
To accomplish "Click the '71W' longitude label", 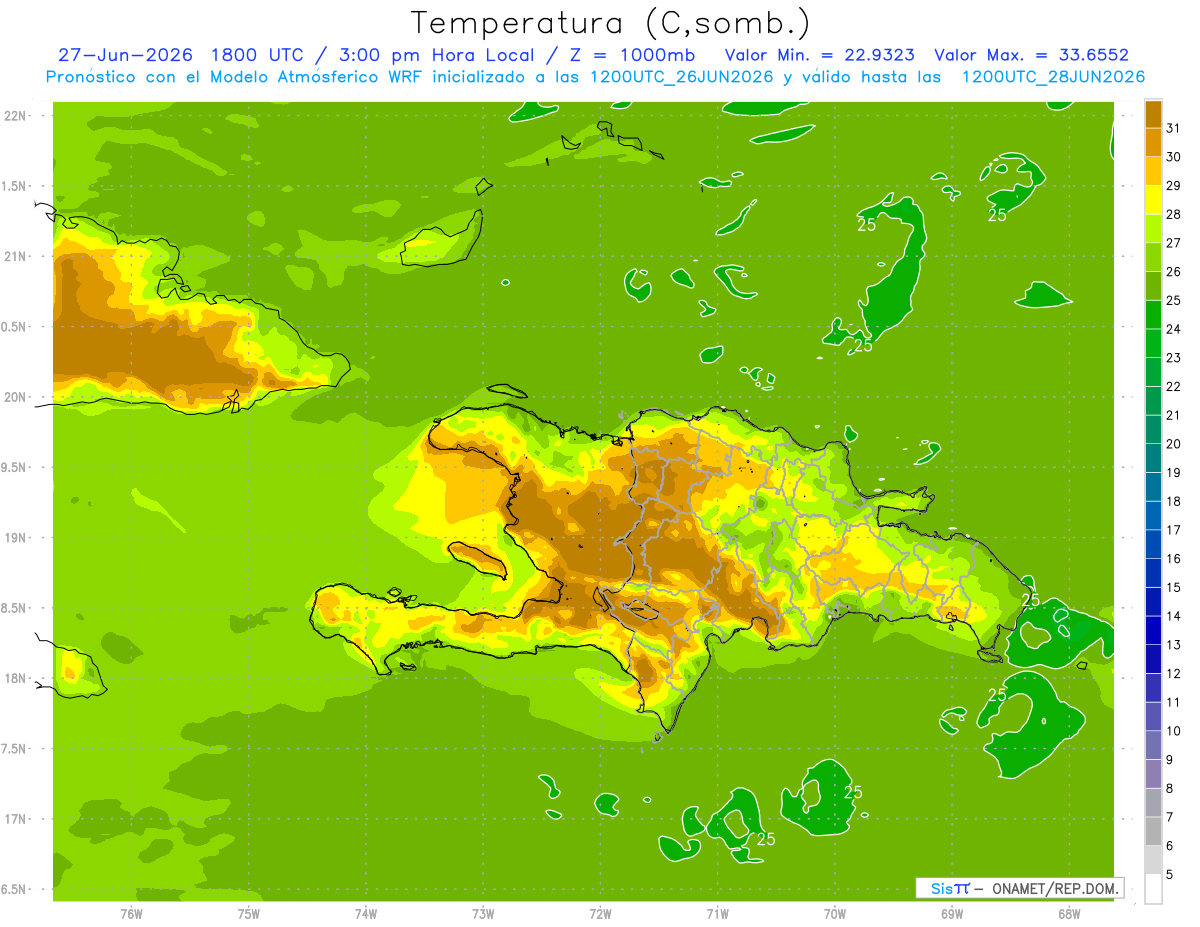I will pos(717,913).
